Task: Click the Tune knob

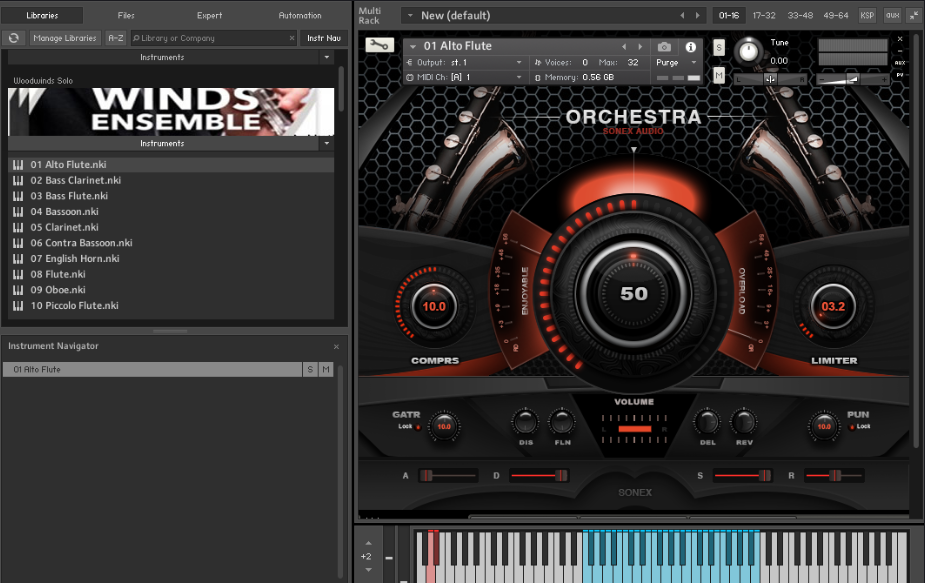Action: click(748, 51)
